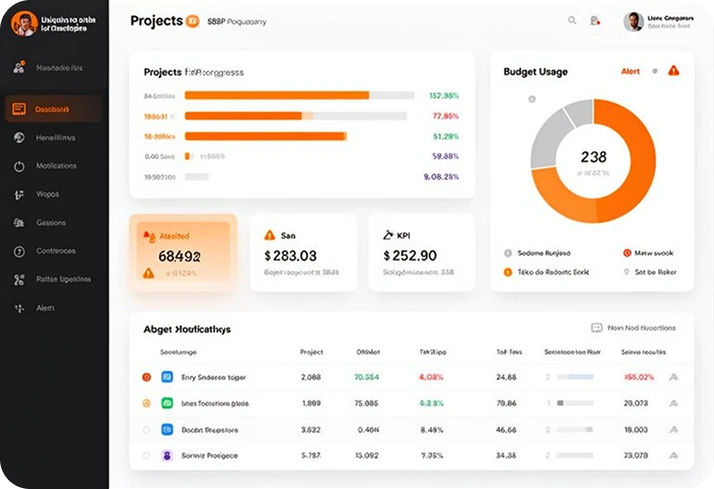Click the orange warning triangle in Budget Usage
The width and height of the screenshot is (714, 489).
tap(673, 71)
